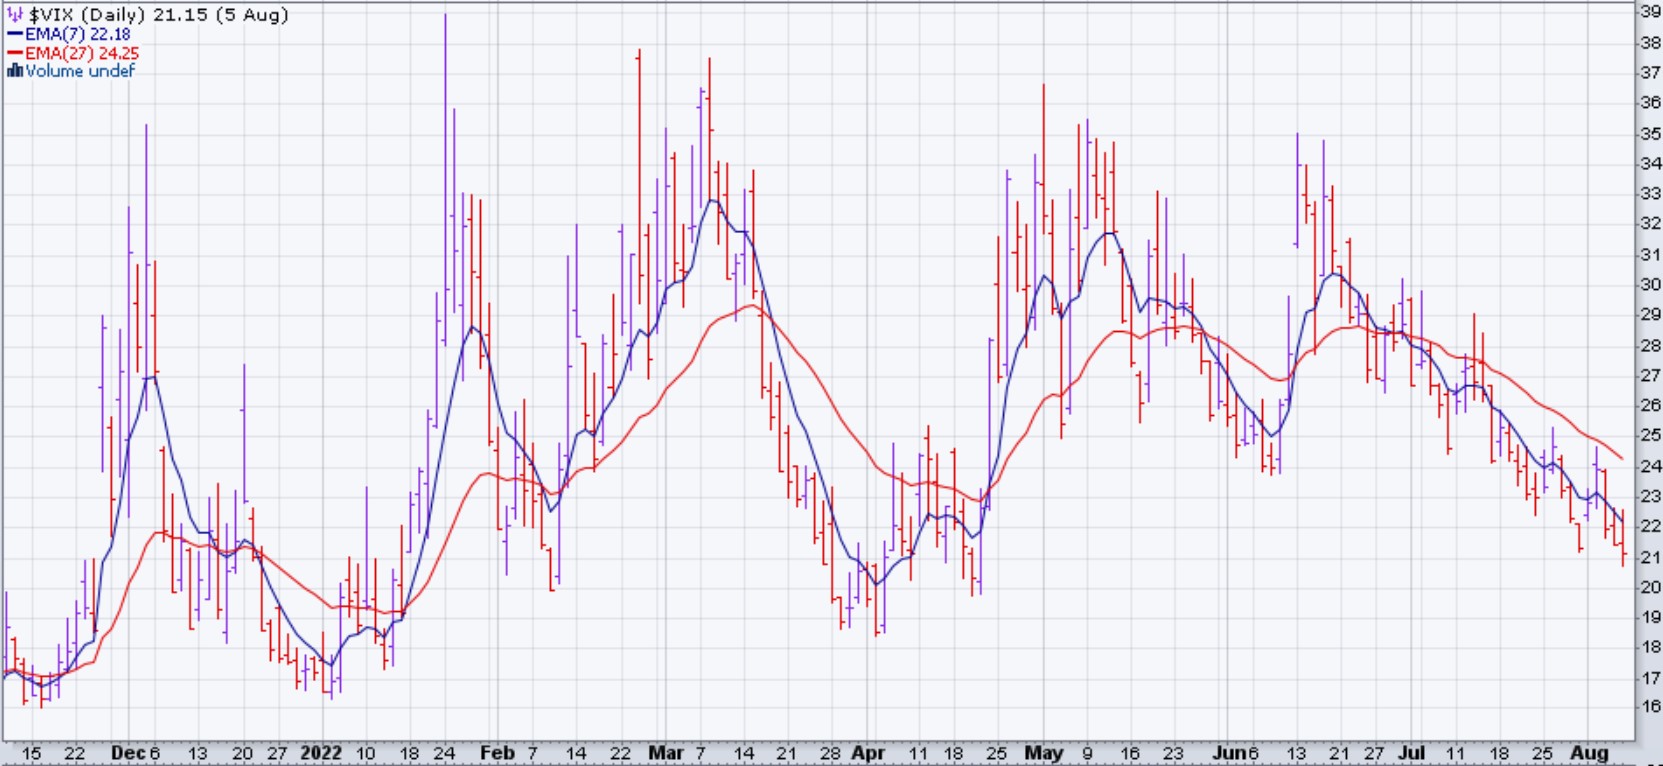Click the 16 value on price axis
1663x766 pixels.
1650,706
